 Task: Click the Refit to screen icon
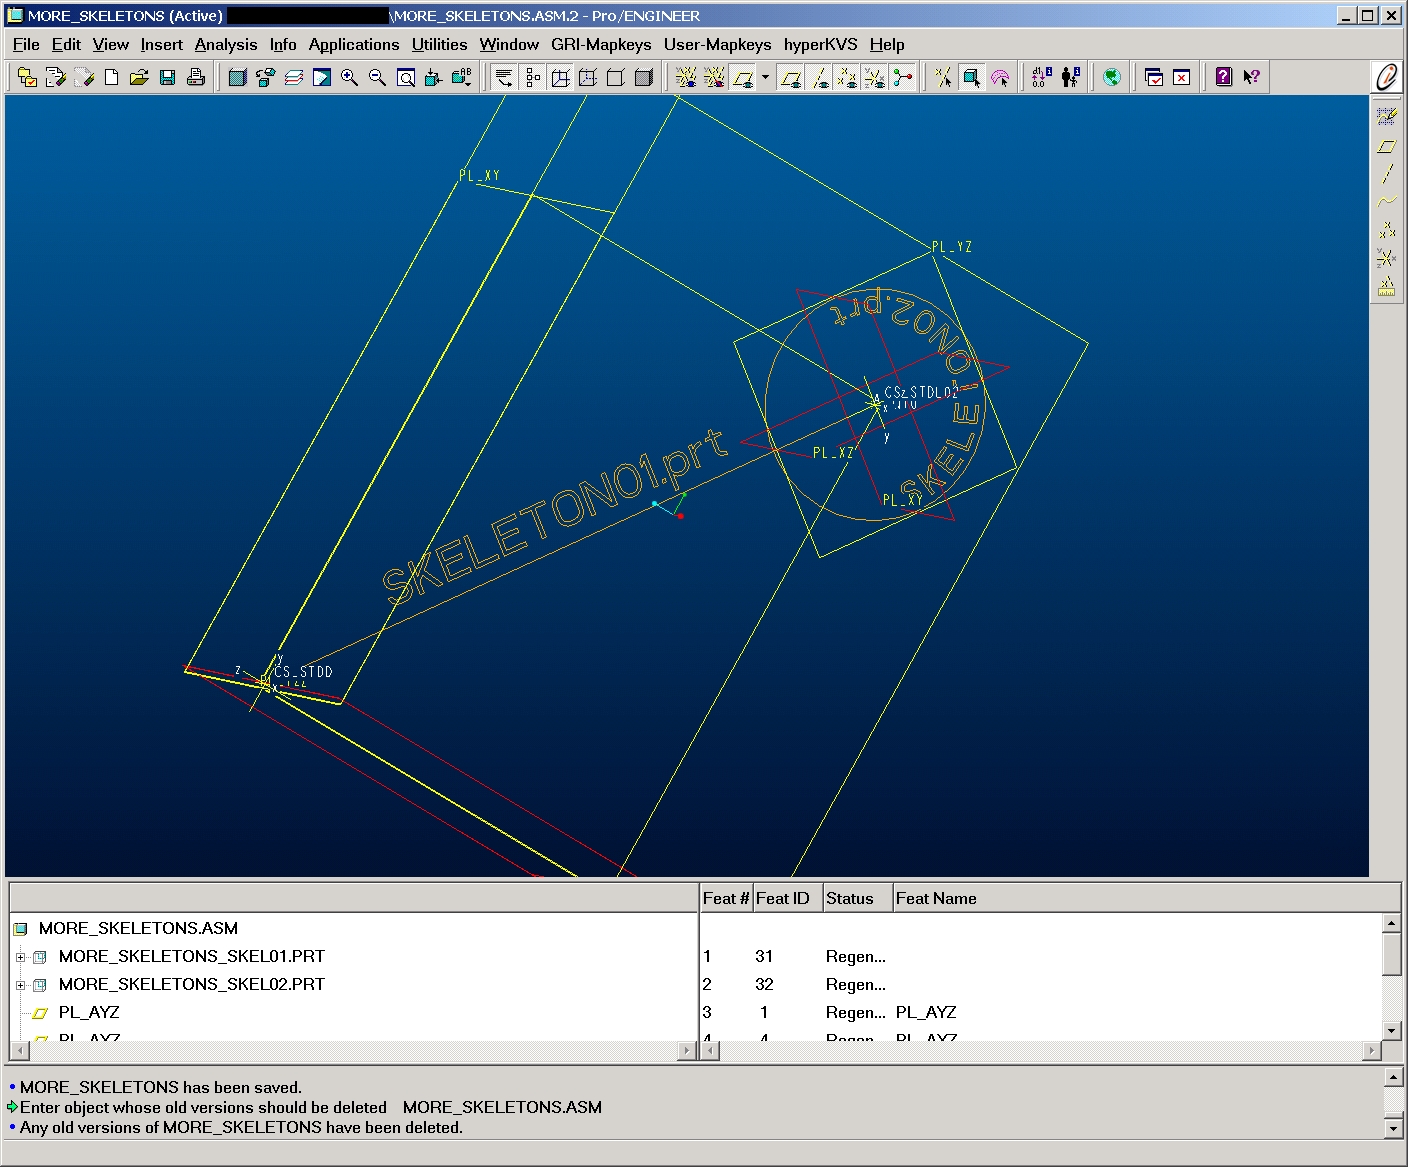pyautogui.click(x=406, y=77)
